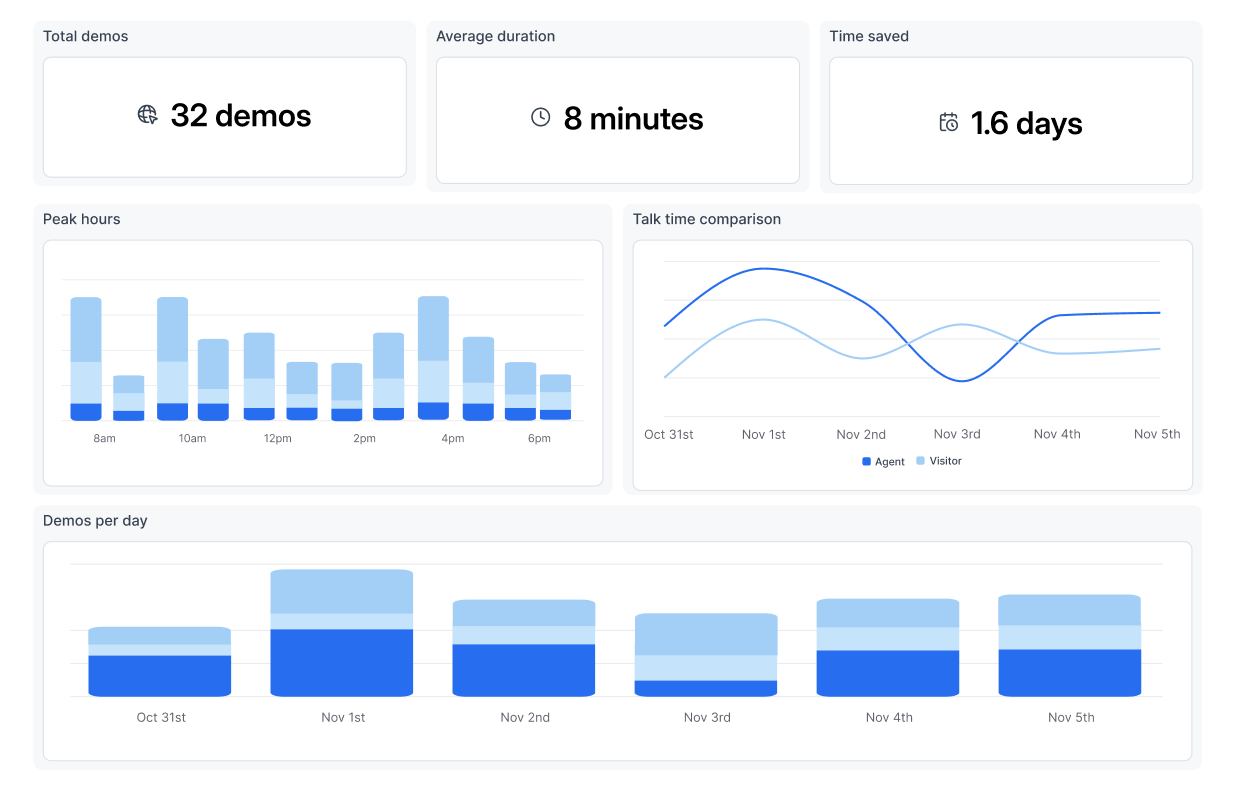Click the "1.6 days" time saved value
1236x802 pixels.
[x=1026, y=124]
